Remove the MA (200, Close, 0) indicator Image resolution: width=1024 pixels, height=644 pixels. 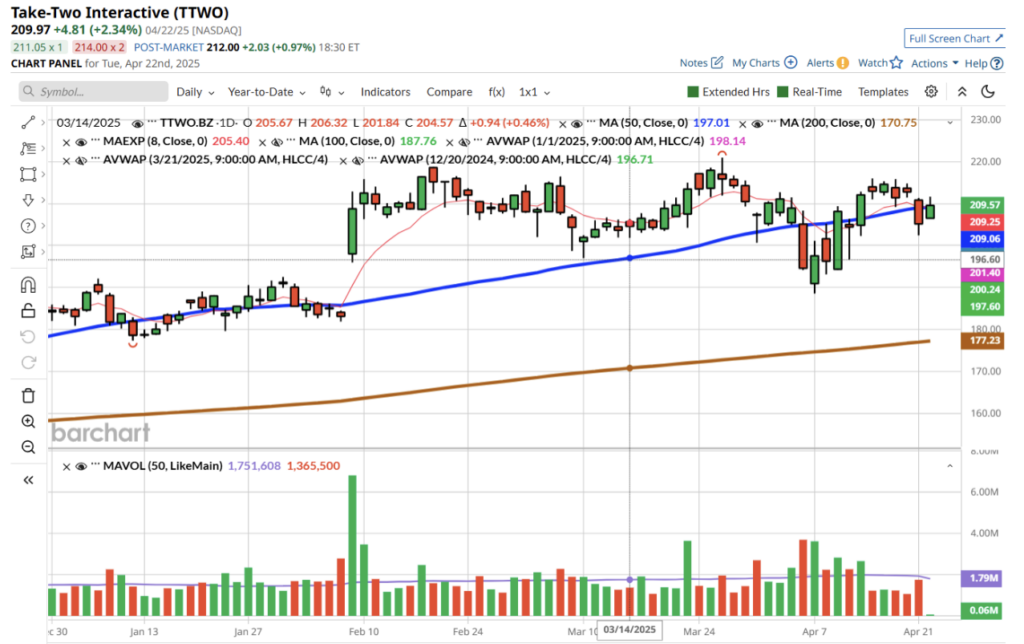[743, 123]
